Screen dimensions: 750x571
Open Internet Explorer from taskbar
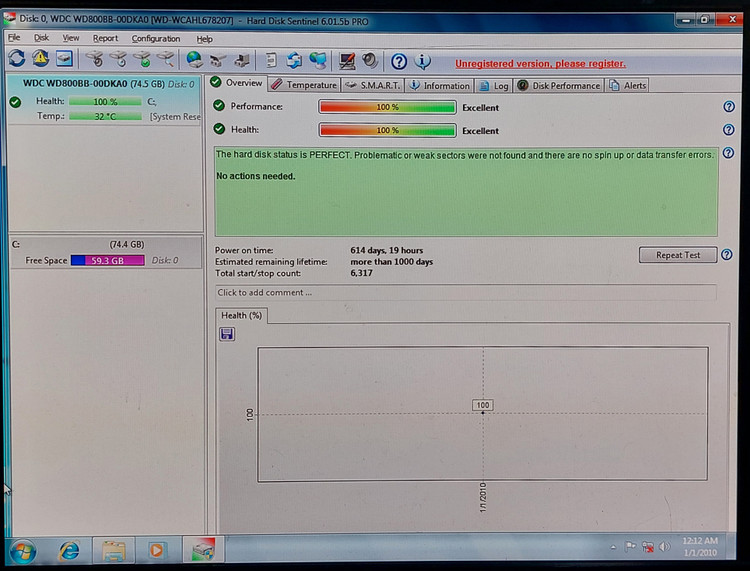(69, 550)
